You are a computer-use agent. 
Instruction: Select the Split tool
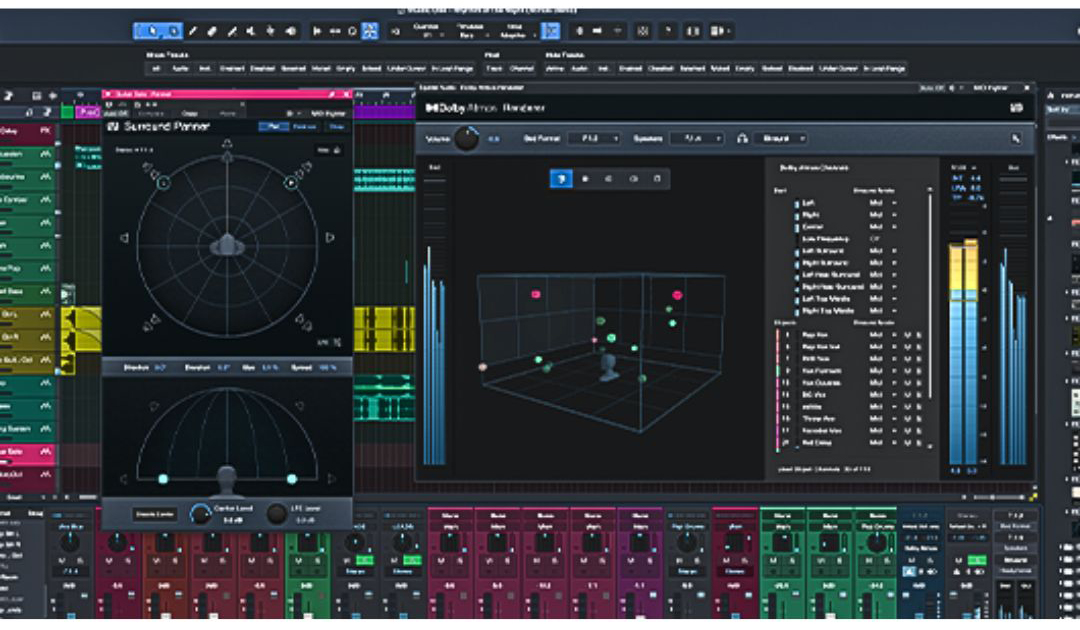click(x=194, y=31)
